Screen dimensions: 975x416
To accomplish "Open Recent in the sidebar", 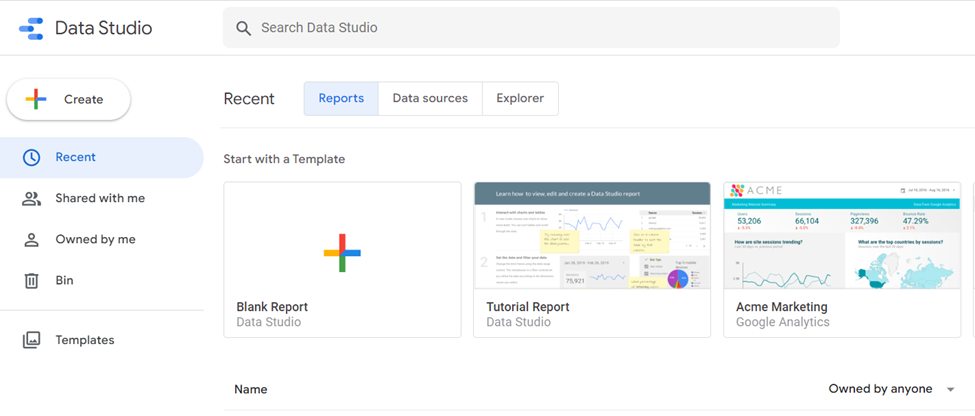I will 101,157.
